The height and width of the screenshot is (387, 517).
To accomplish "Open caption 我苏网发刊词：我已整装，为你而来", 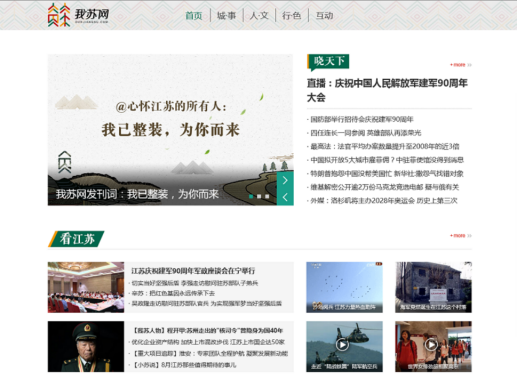I will tap(137, 194).
